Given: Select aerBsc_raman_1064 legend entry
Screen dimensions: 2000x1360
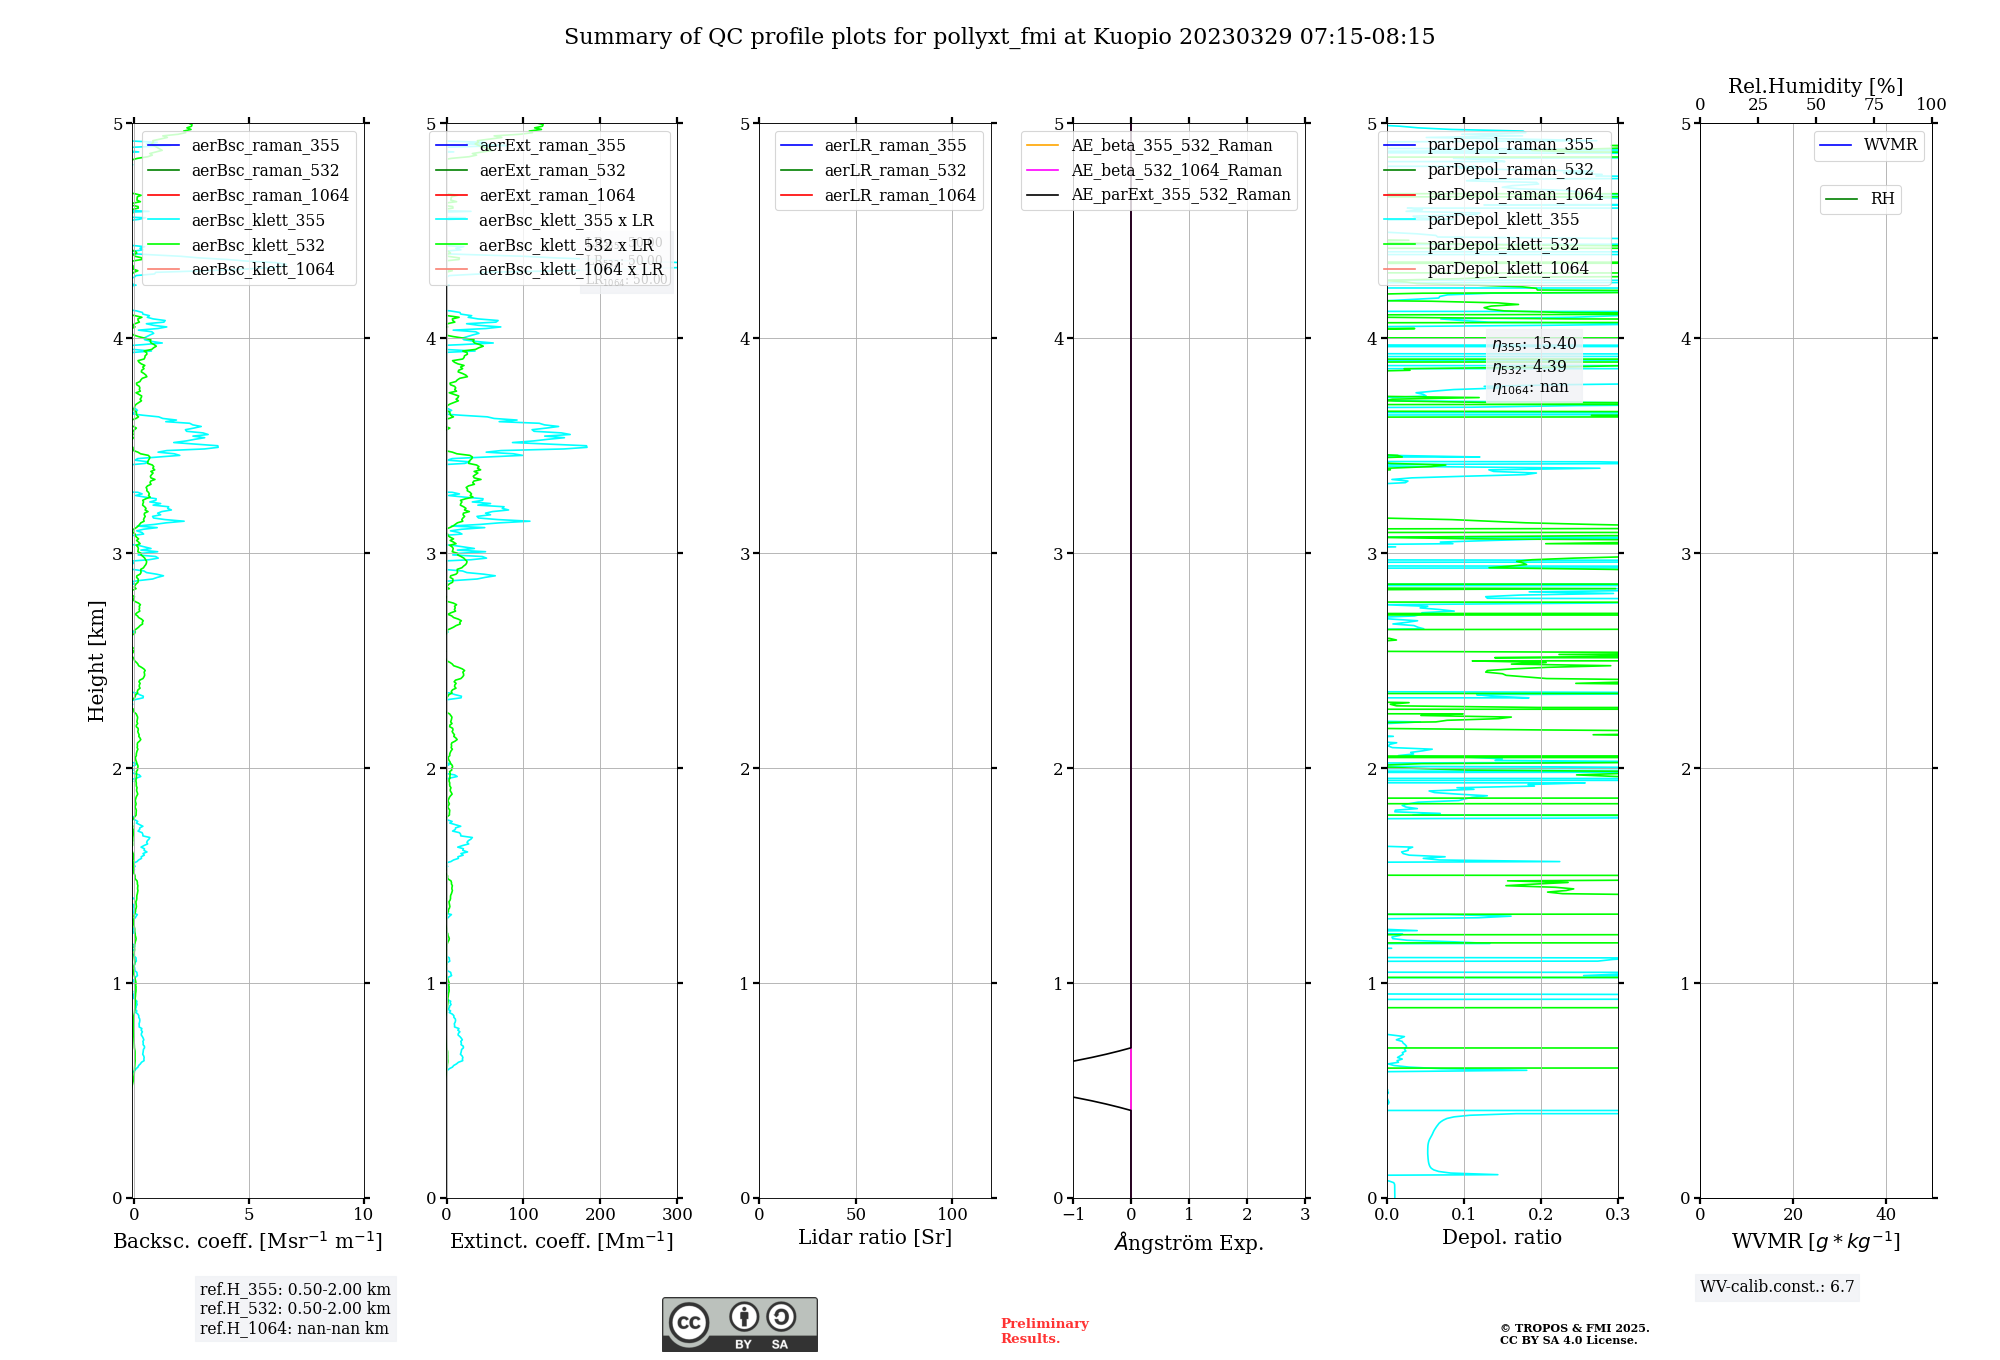Looking at the screenshot, I should coord(248,196).
